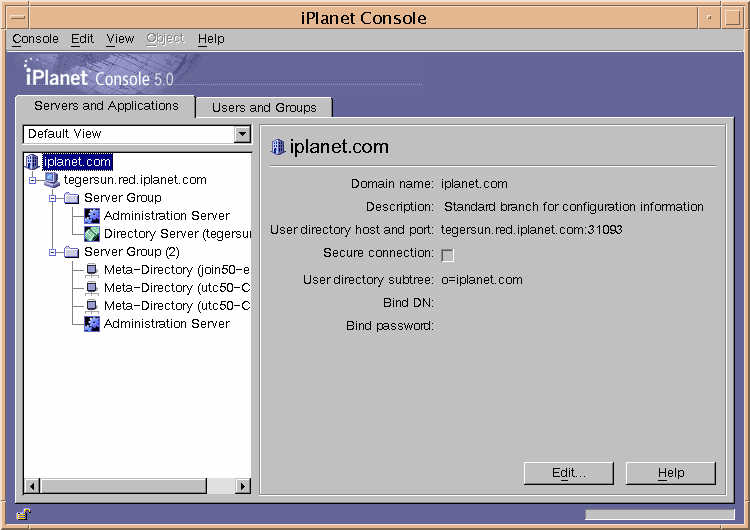The image size is (750, 530).
Task: Click the second Meta-Directory (utc50-C icon
Action: point(92,306)
